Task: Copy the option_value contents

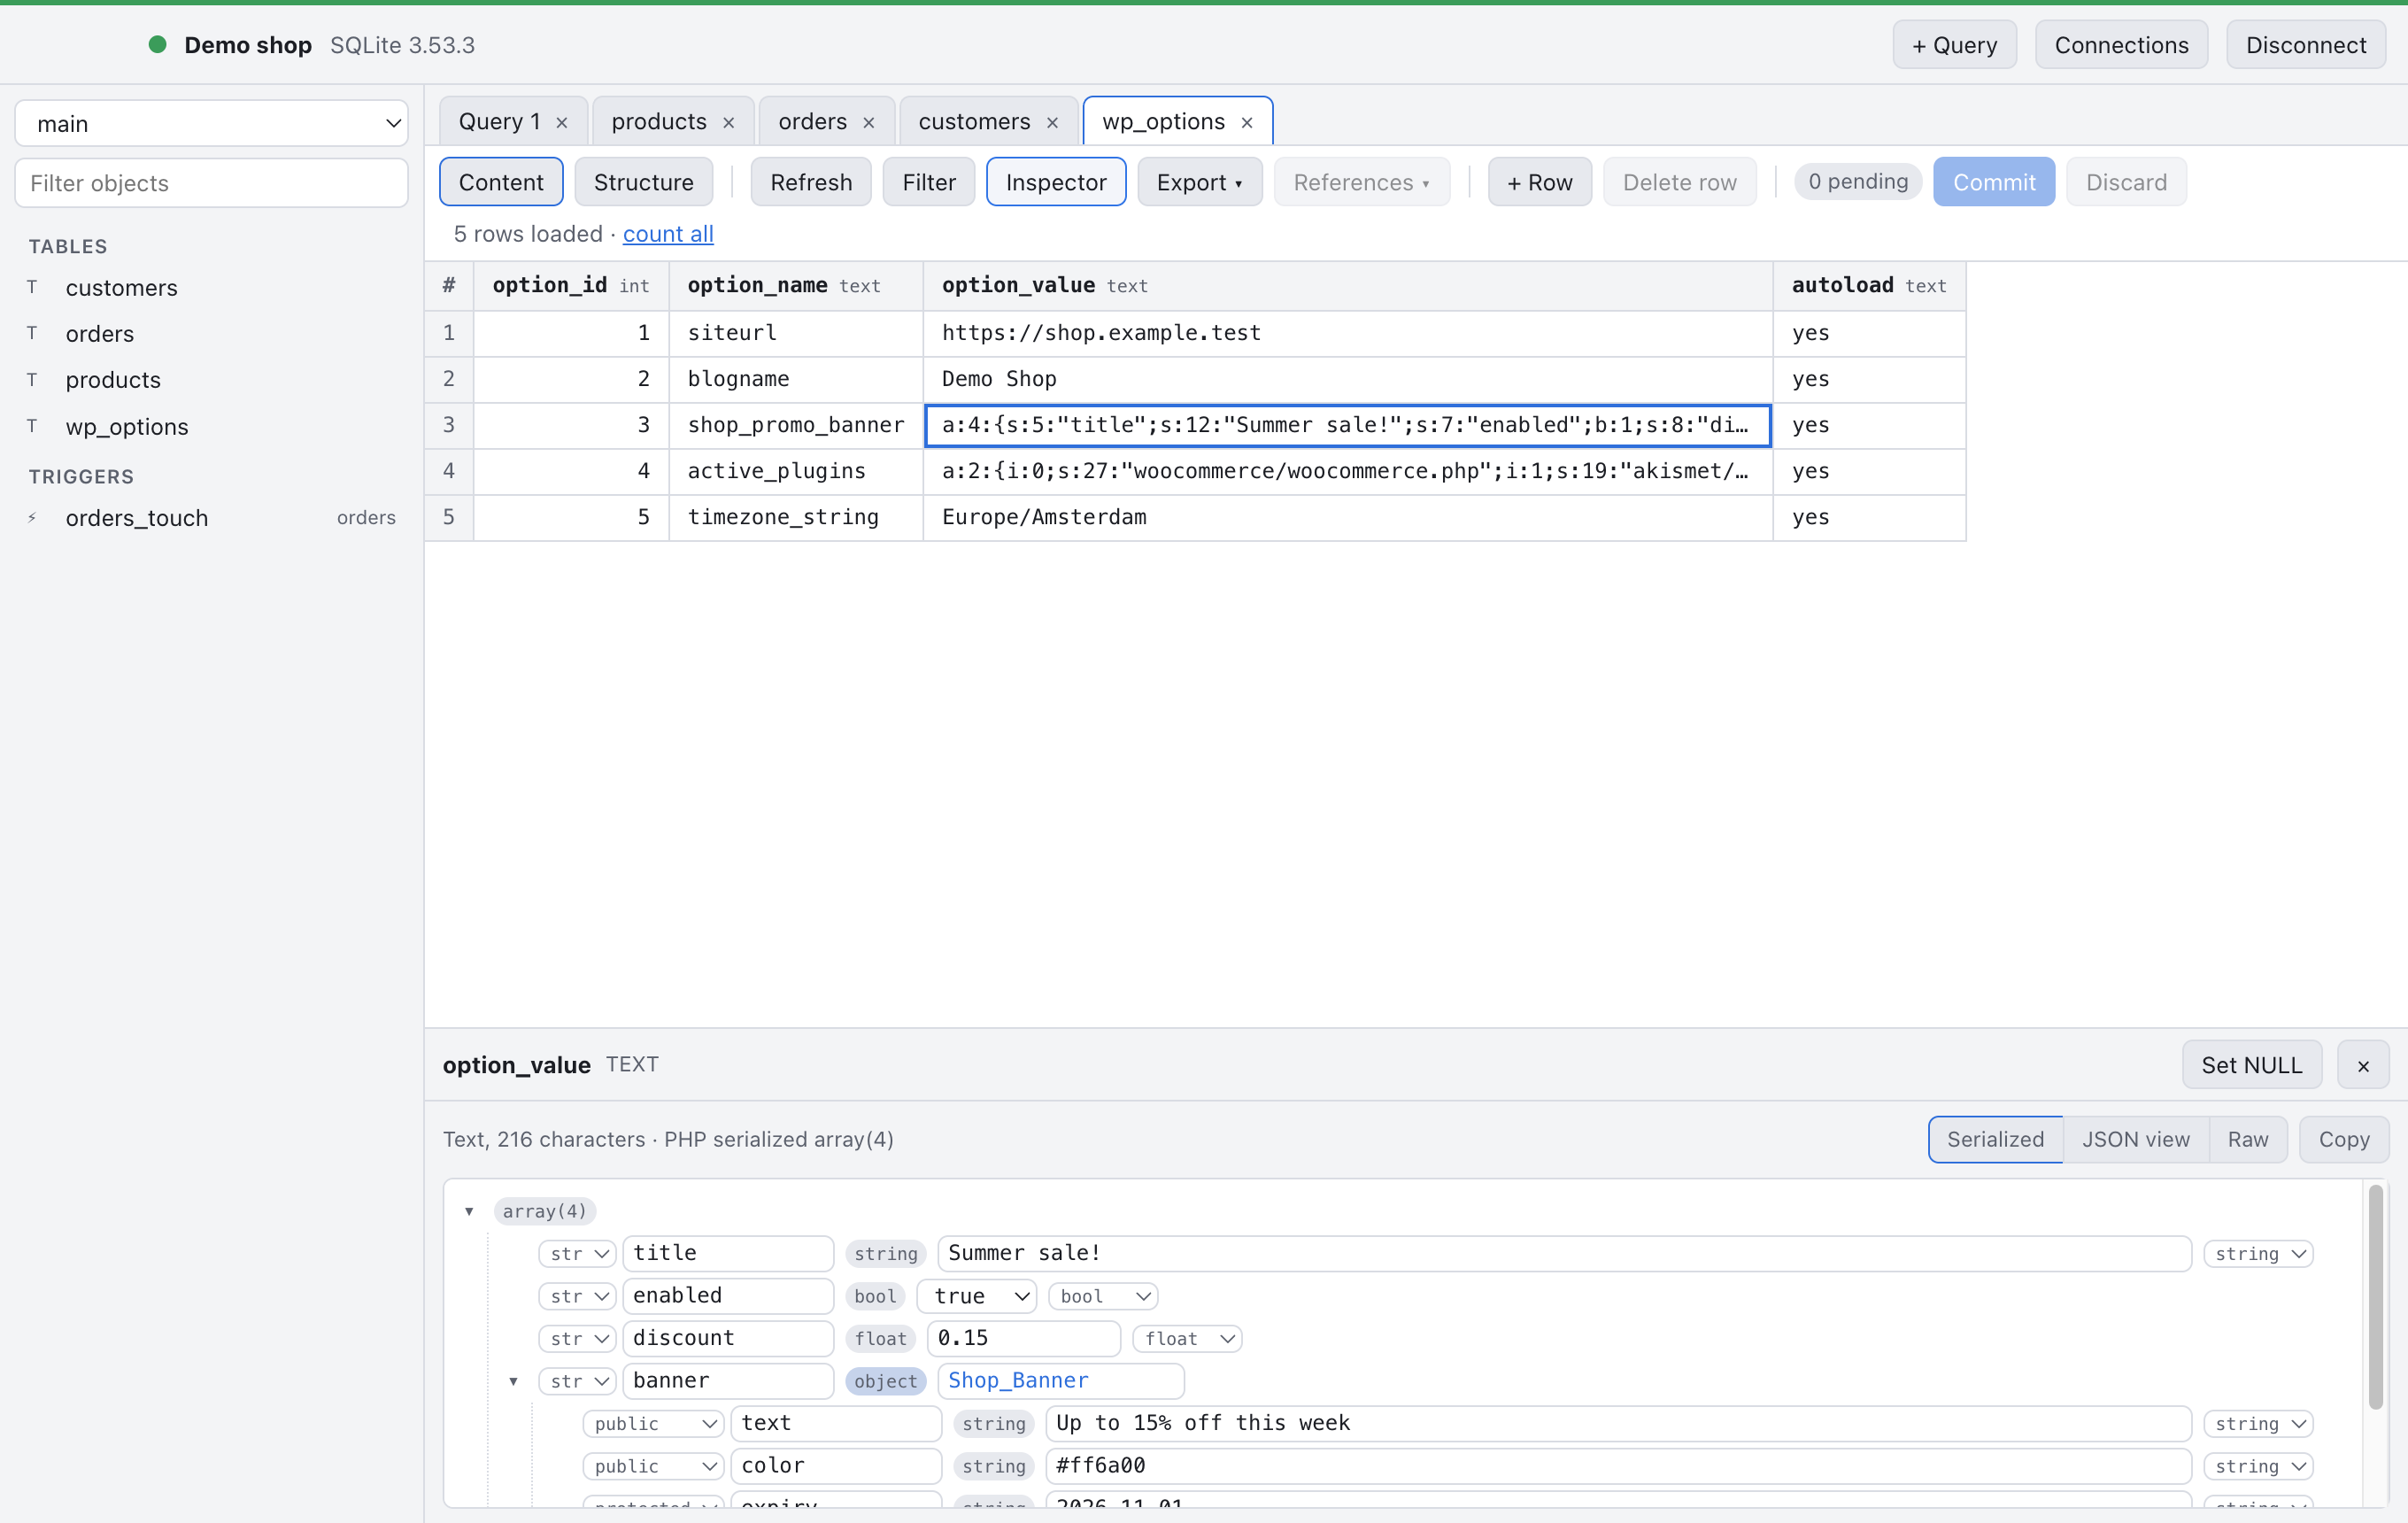Action: click(2344, 1140)
